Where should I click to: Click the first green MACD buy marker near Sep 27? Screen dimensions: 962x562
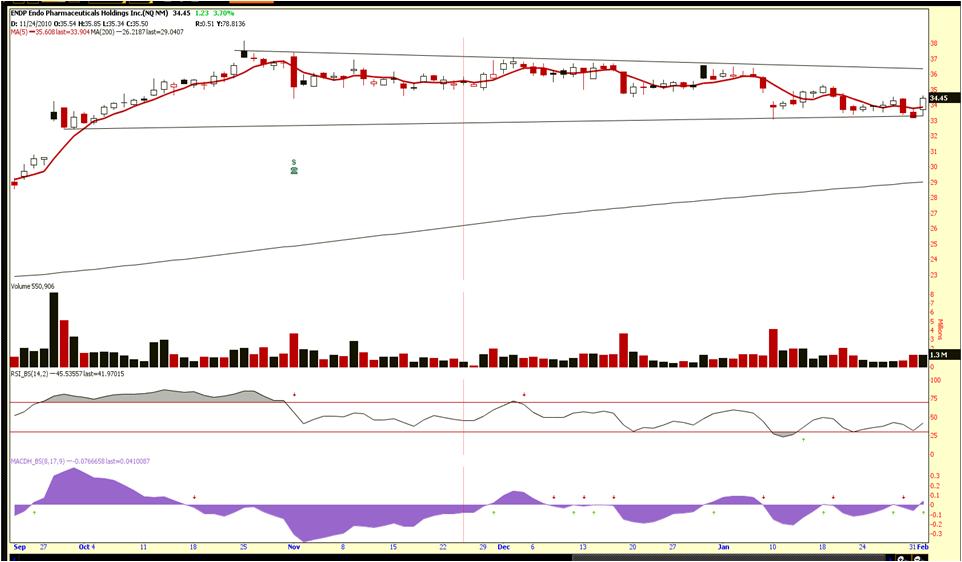(34, 512)
